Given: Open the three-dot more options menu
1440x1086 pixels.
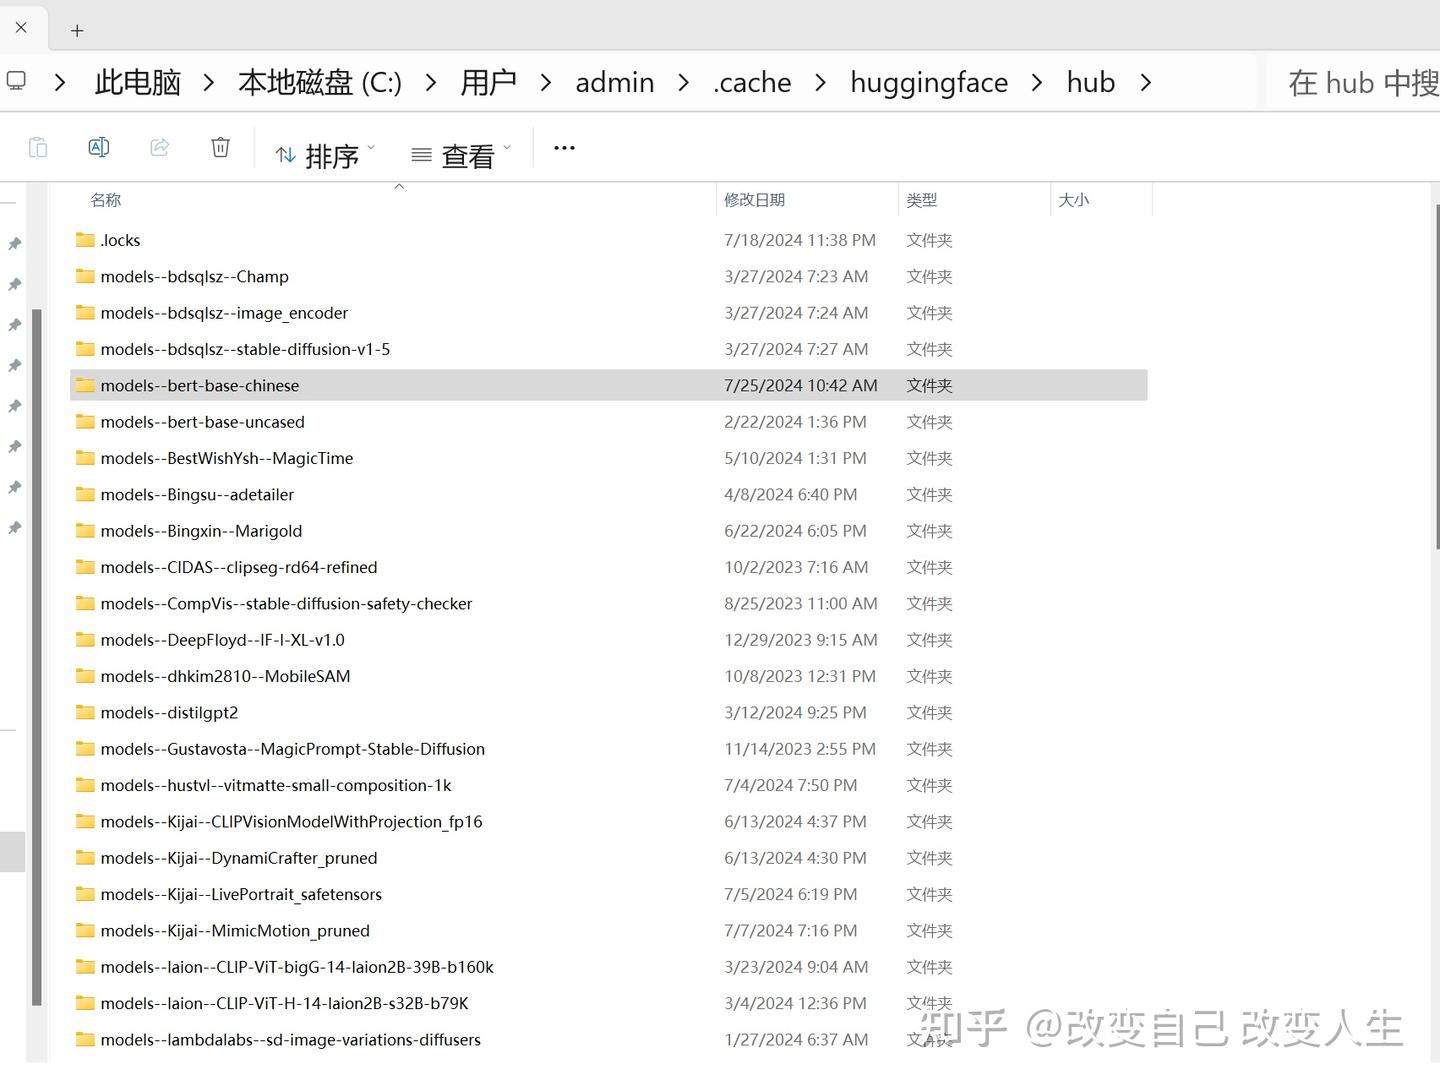Looking at the screenshot, I should [x=564, y=148].
